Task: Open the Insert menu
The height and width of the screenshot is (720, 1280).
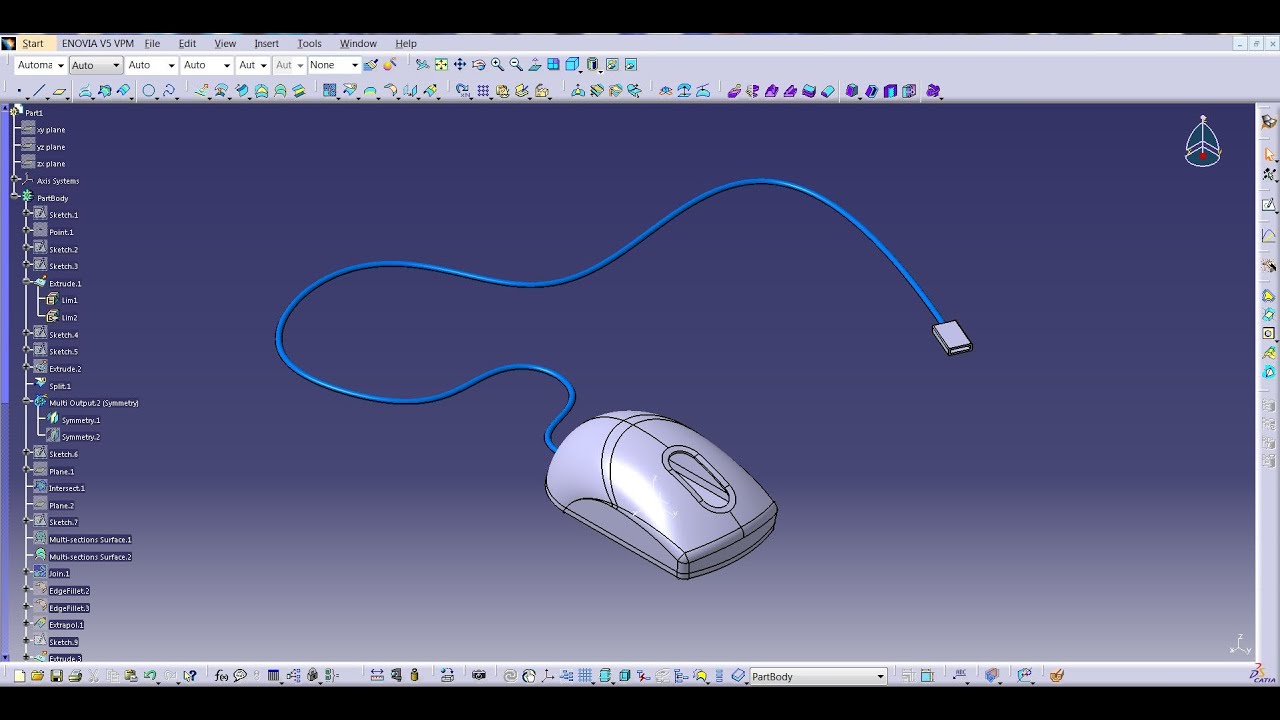Action: coord(266,43)
